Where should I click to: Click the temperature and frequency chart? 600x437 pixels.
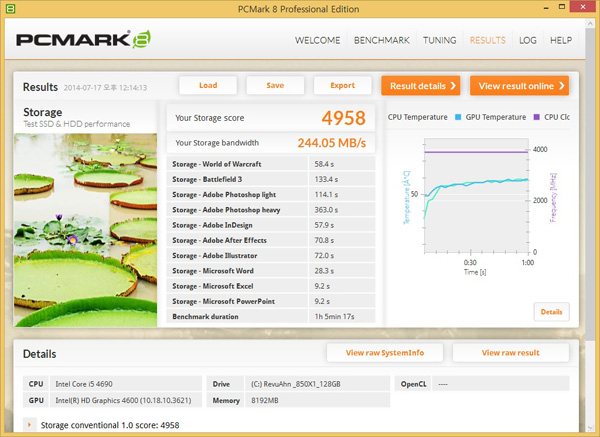click(476, 196)
